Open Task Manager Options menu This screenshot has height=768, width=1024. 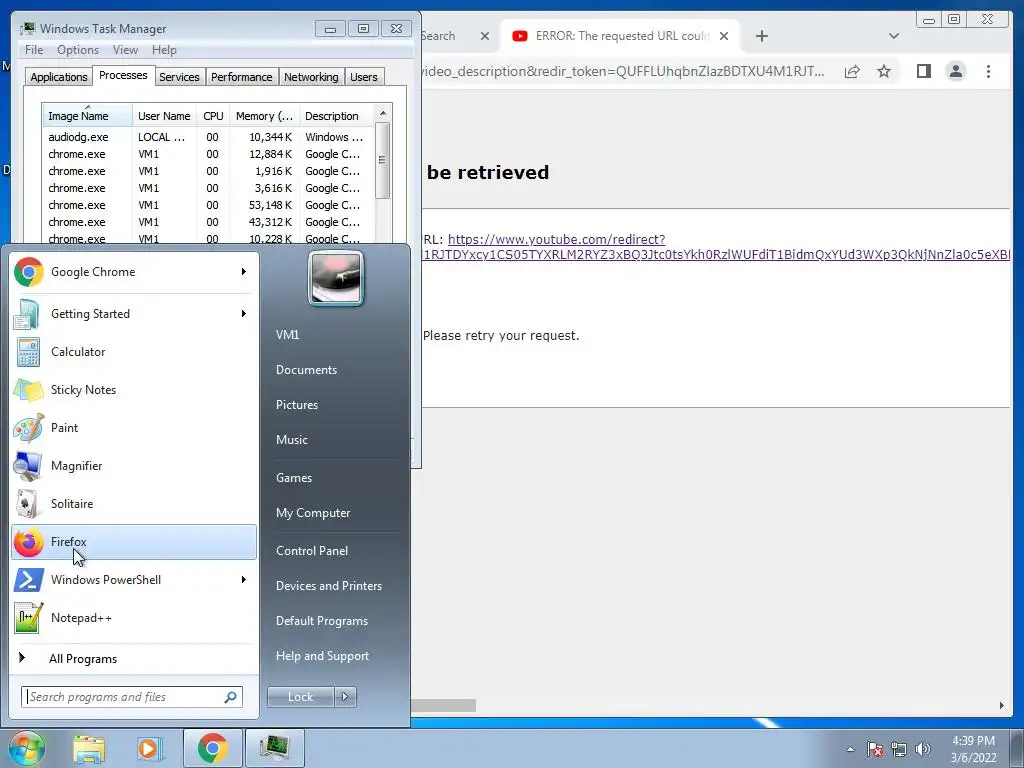(x=78, y=50)
